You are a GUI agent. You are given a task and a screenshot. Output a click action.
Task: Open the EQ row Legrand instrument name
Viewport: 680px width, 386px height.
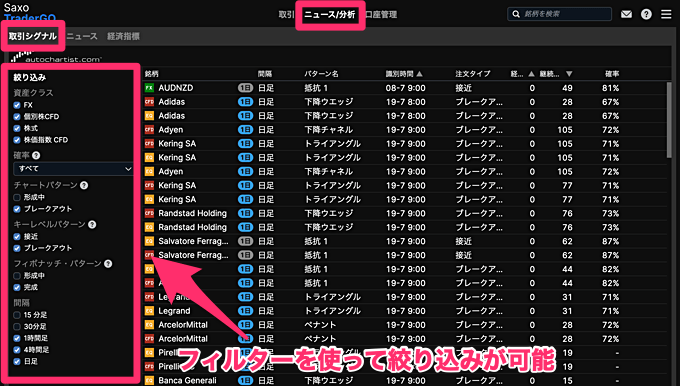[174, 311]
